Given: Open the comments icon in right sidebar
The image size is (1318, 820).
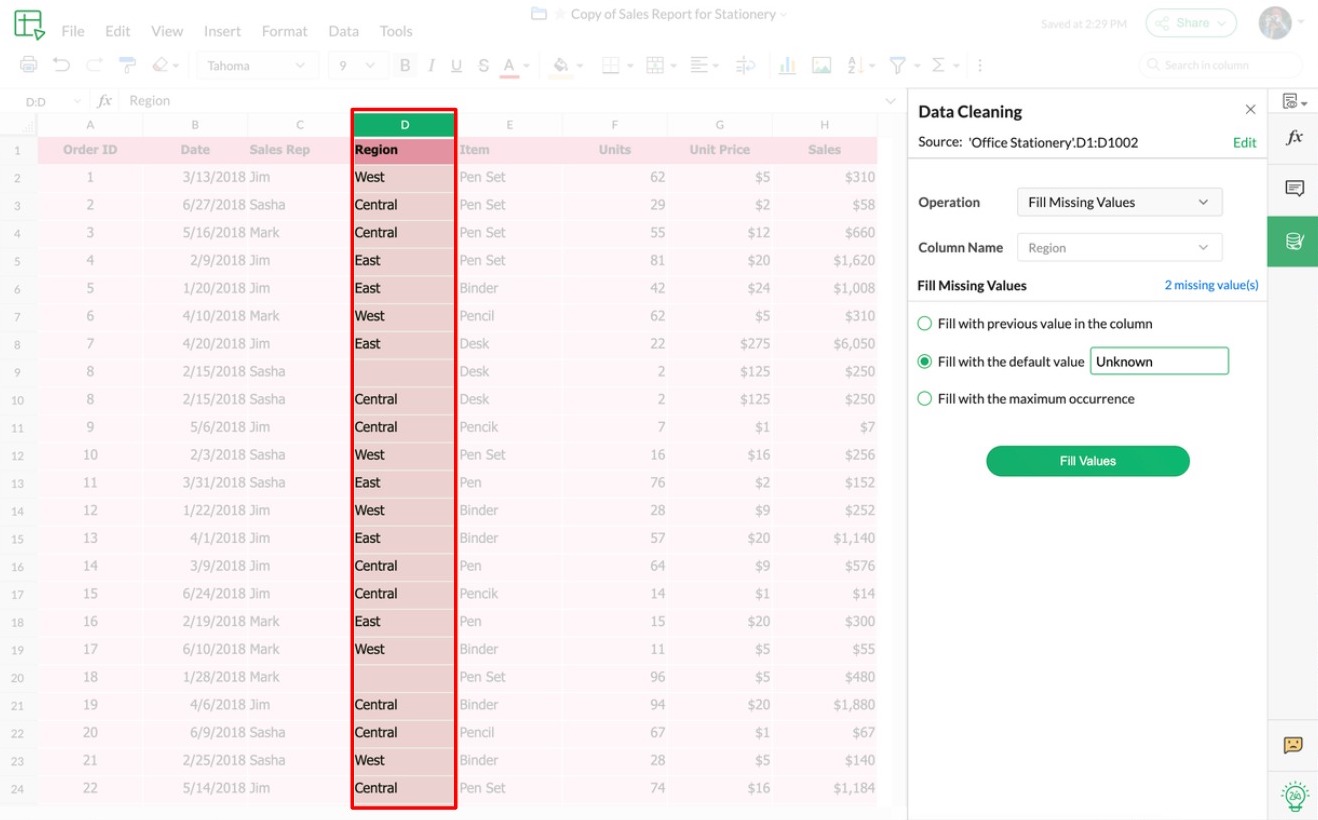Looking at the screenshot, I should [x=1294, y=188].
